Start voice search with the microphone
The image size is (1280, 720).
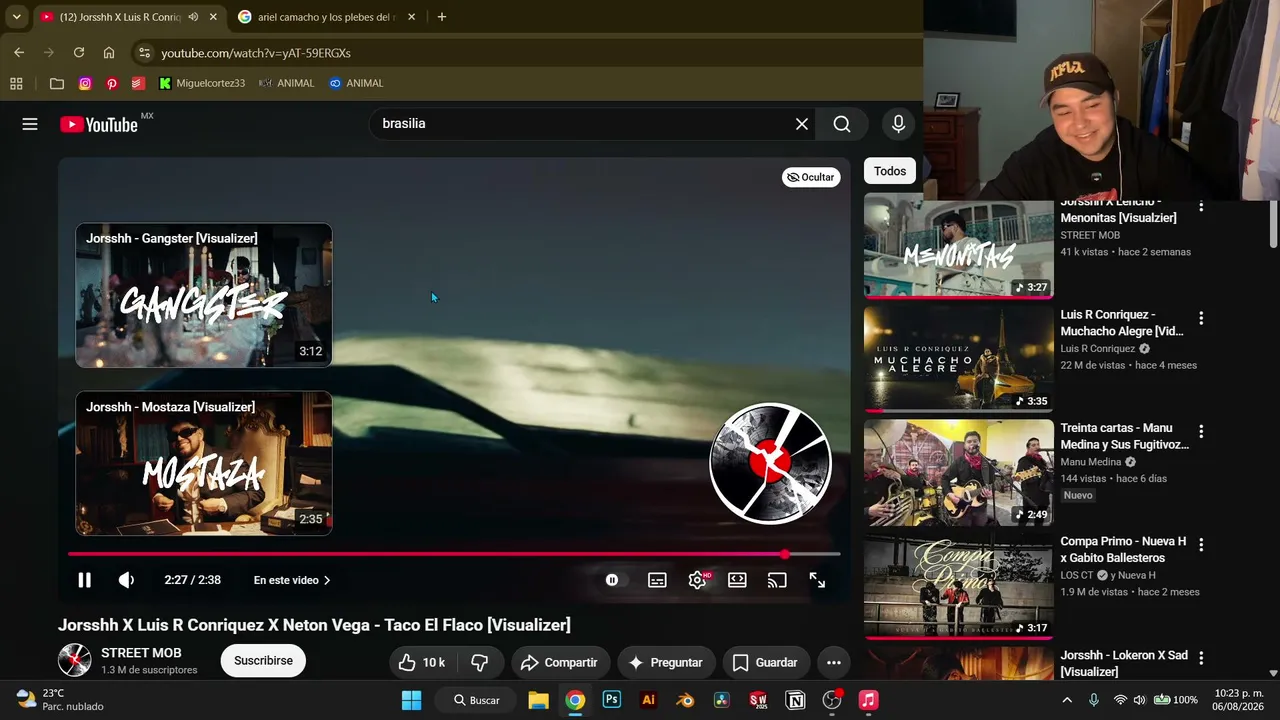tap(898, 124)
